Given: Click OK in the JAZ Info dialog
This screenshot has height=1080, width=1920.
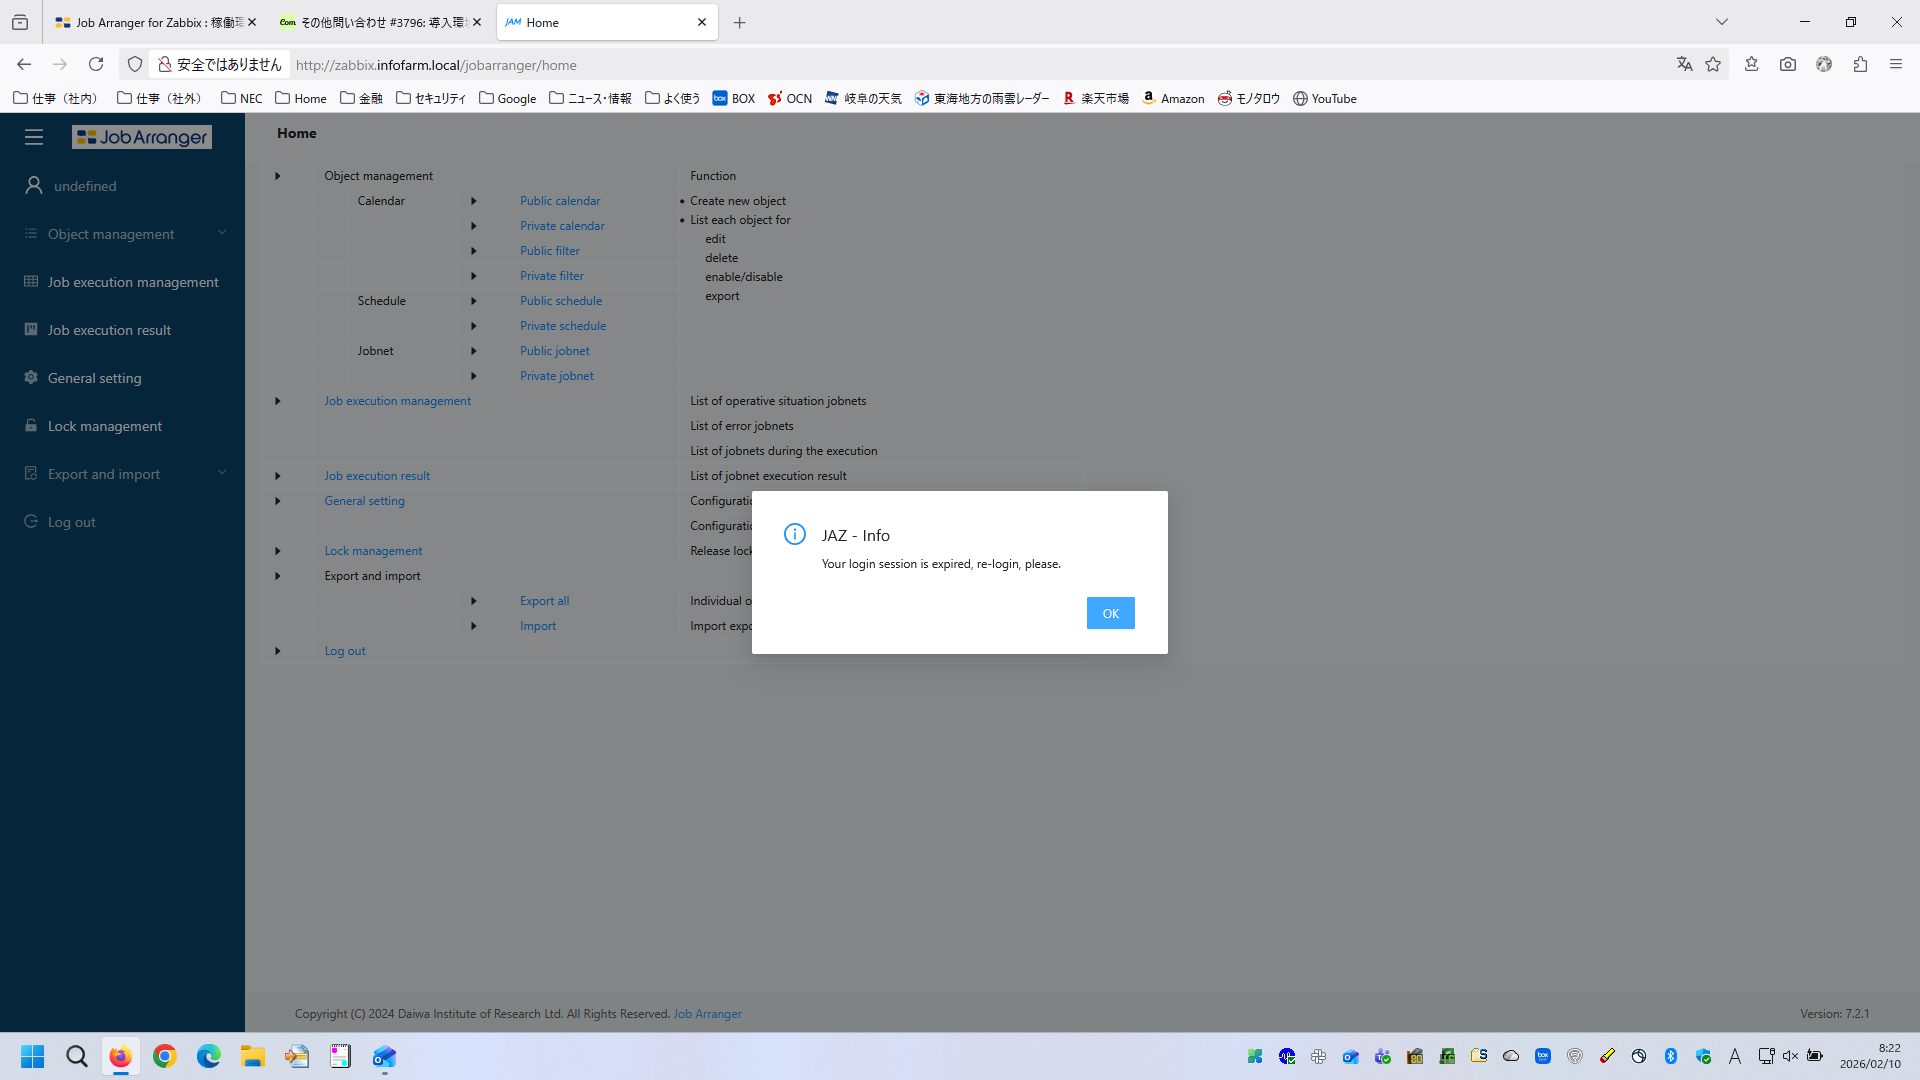Looking at the screenshot, I should pyautogui.click(x=1110, y=613).
